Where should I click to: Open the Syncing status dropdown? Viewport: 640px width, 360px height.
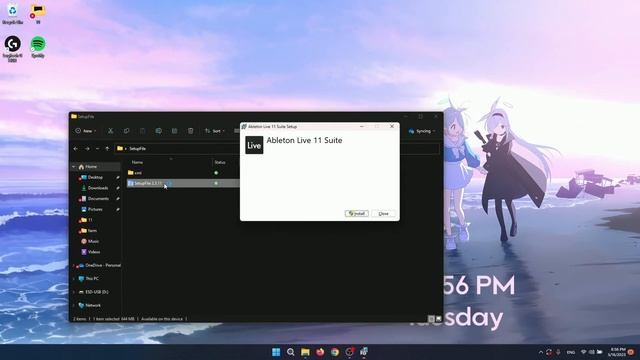tap(422, 131)
